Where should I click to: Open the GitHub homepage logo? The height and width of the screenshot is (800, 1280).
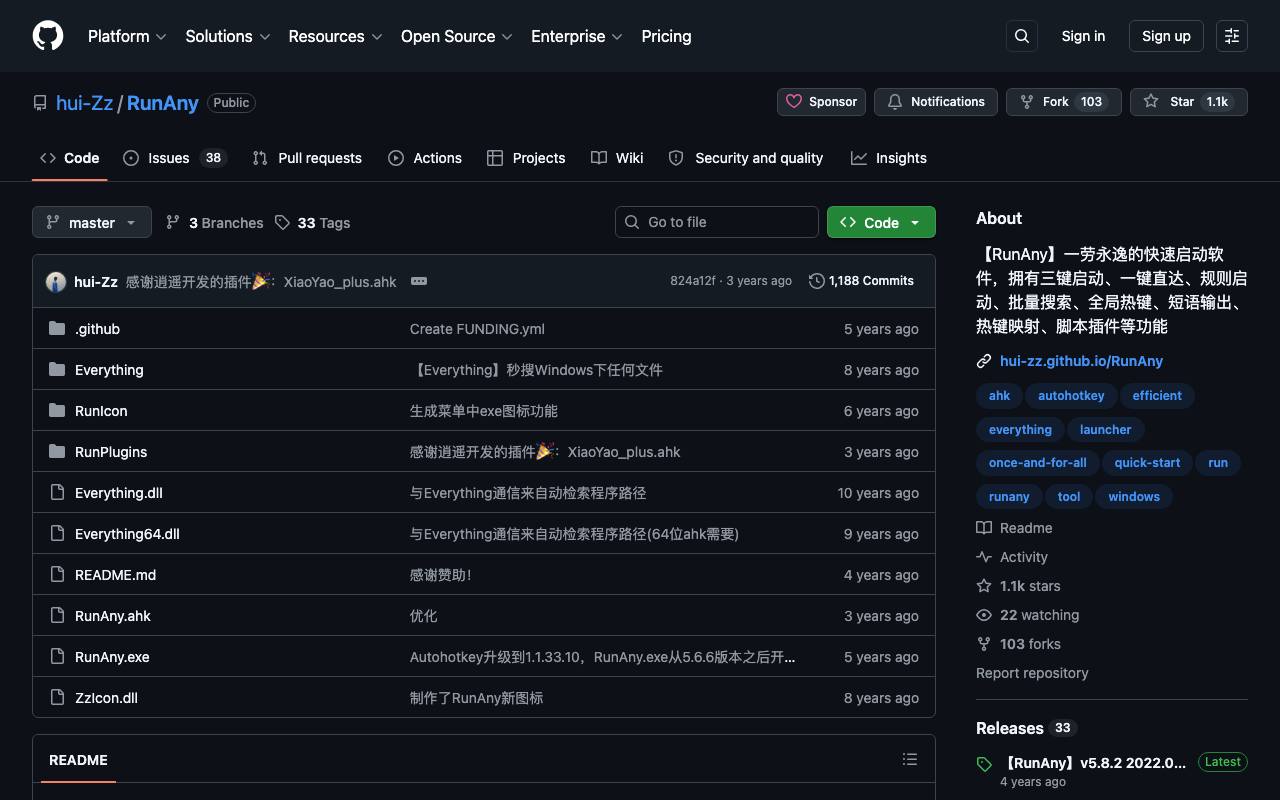pos(48,36)
